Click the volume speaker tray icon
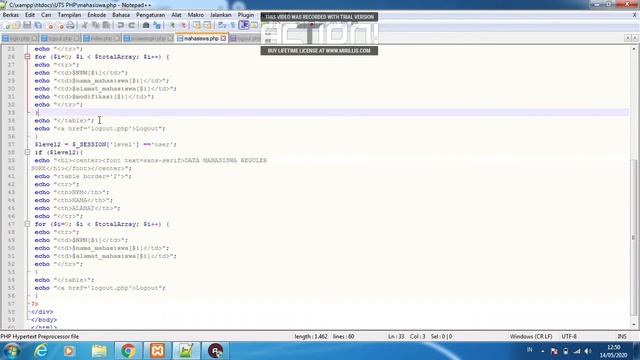The width and height of the screenshot is (640, 360). point(588,351)
